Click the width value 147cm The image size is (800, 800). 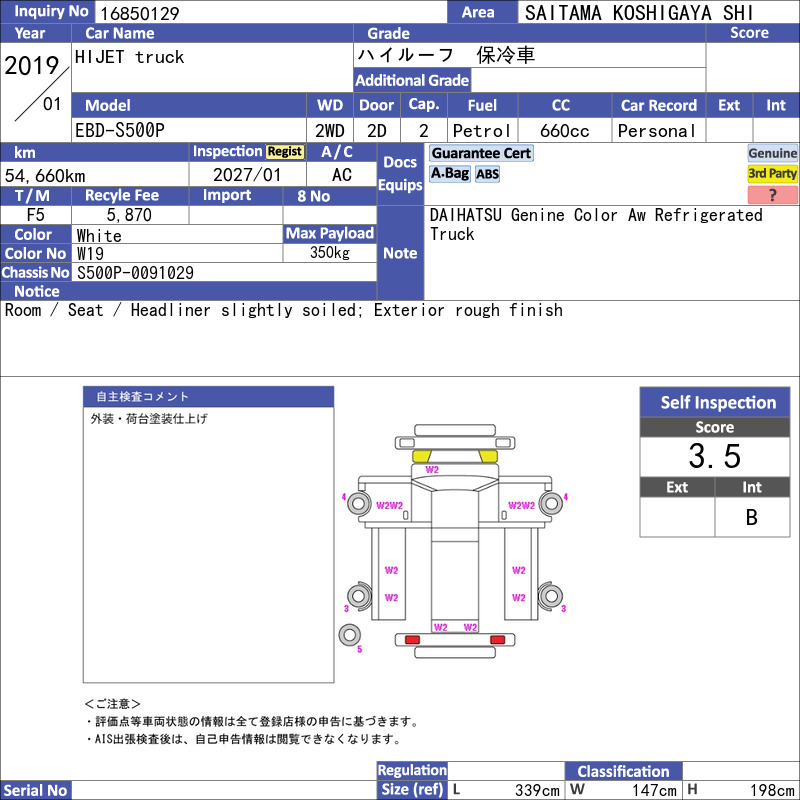point(654,790)
